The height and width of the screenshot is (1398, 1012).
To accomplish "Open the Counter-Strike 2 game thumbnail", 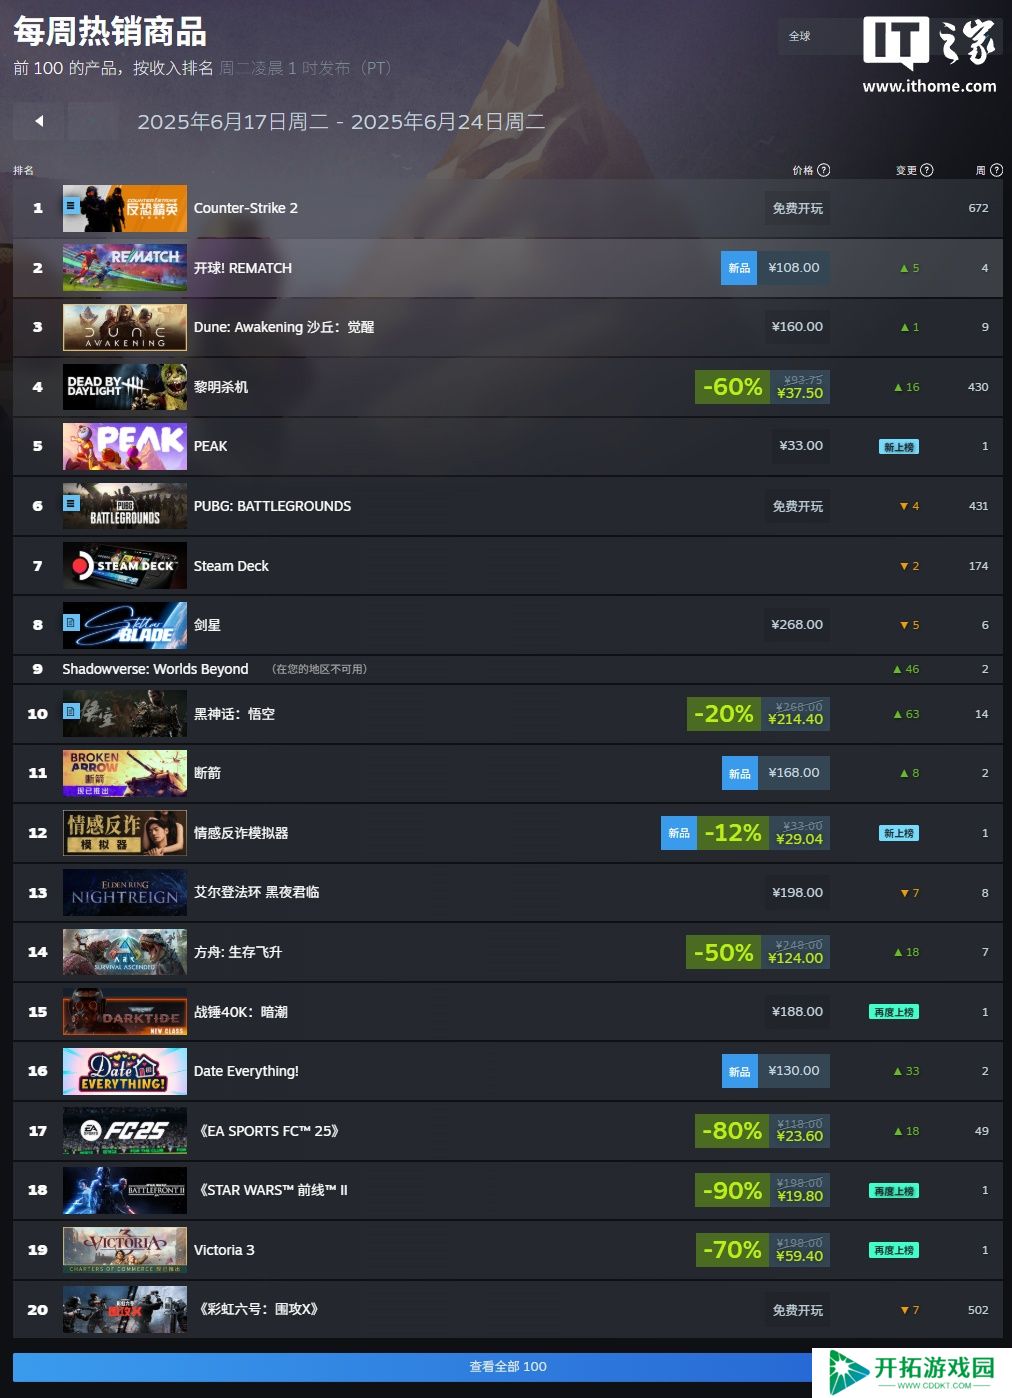I will 125,208.
